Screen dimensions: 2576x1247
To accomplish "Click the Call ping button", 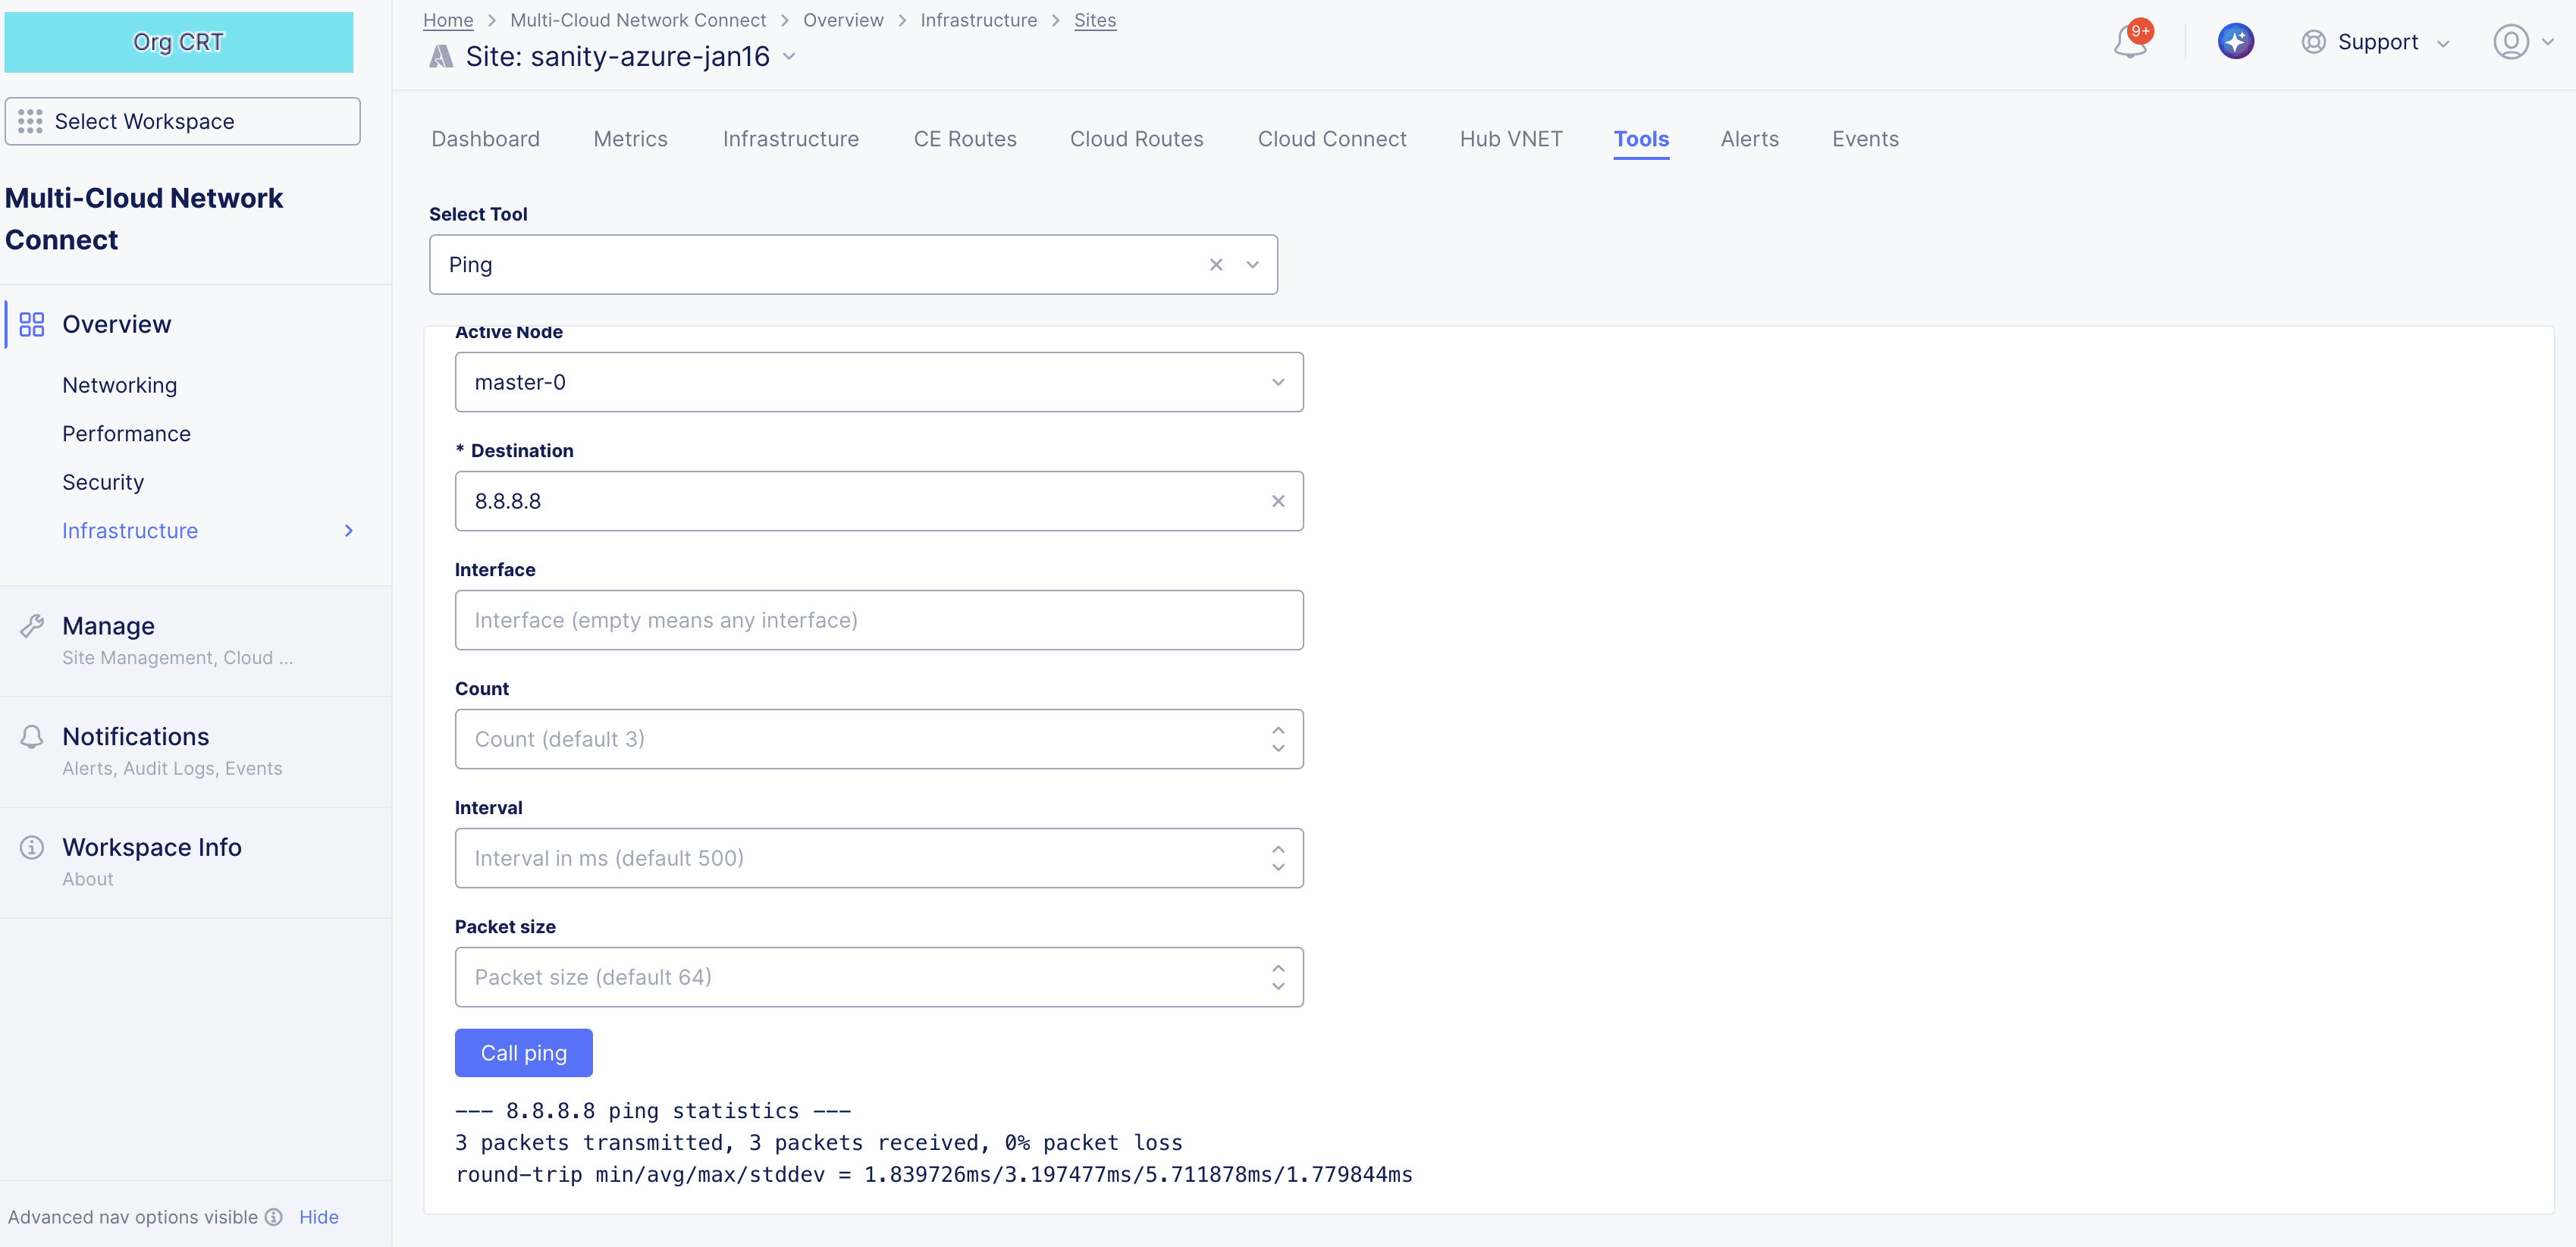I will pos(523,1052).
